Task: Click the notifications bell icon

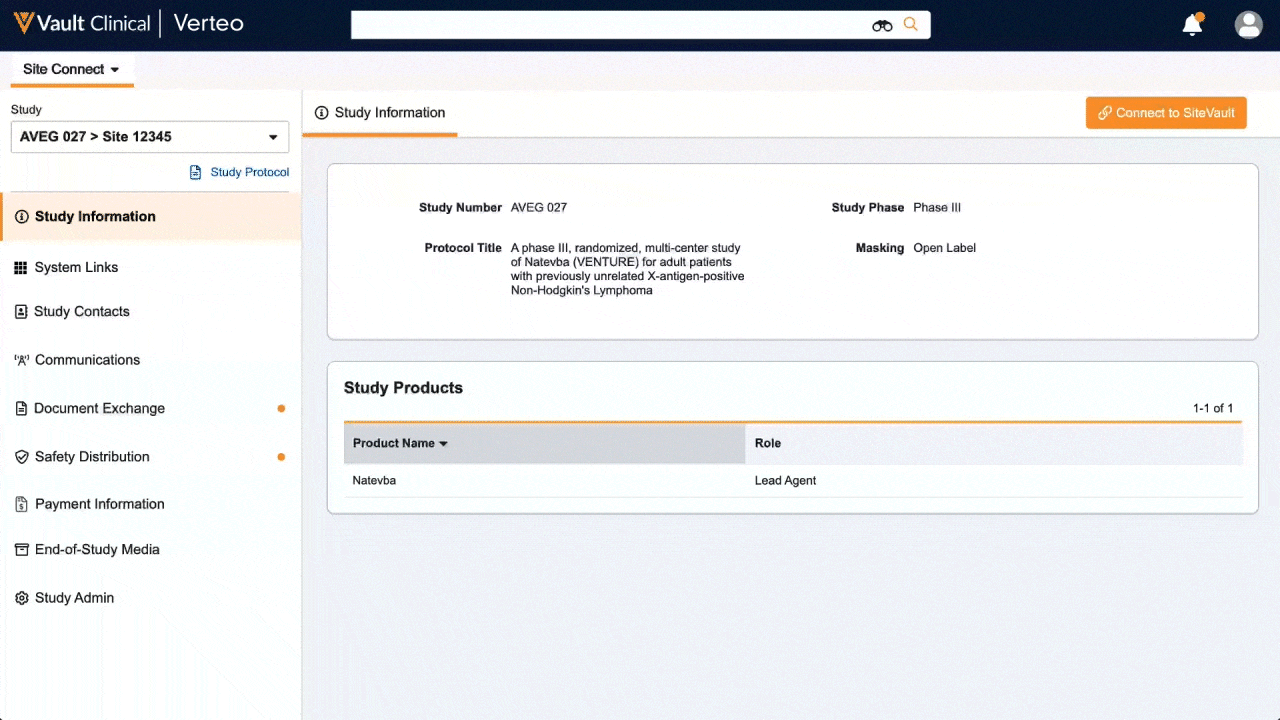Action: pyautogui.click(x=1192, y=25)
